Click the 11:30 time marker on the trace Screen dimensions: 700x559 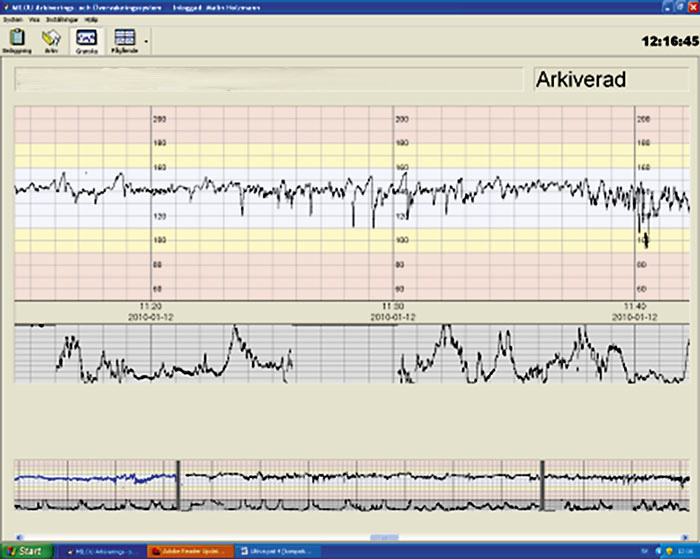tap(393, 307)
